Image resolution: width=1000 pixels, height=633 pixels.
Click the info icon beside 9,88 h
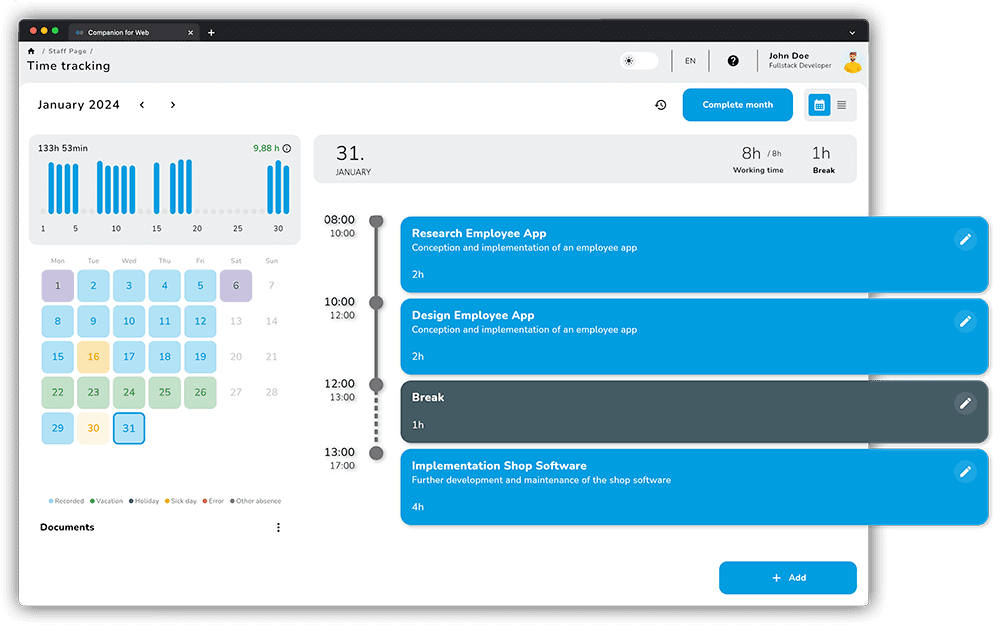click(287, 148)
